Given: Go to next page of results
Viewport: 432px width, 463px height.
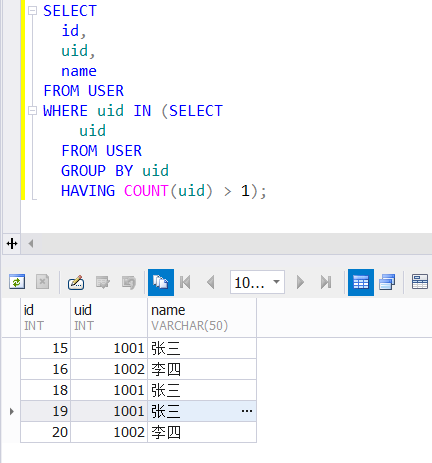Looking at the screenshot, I should (x=300, y=282).
